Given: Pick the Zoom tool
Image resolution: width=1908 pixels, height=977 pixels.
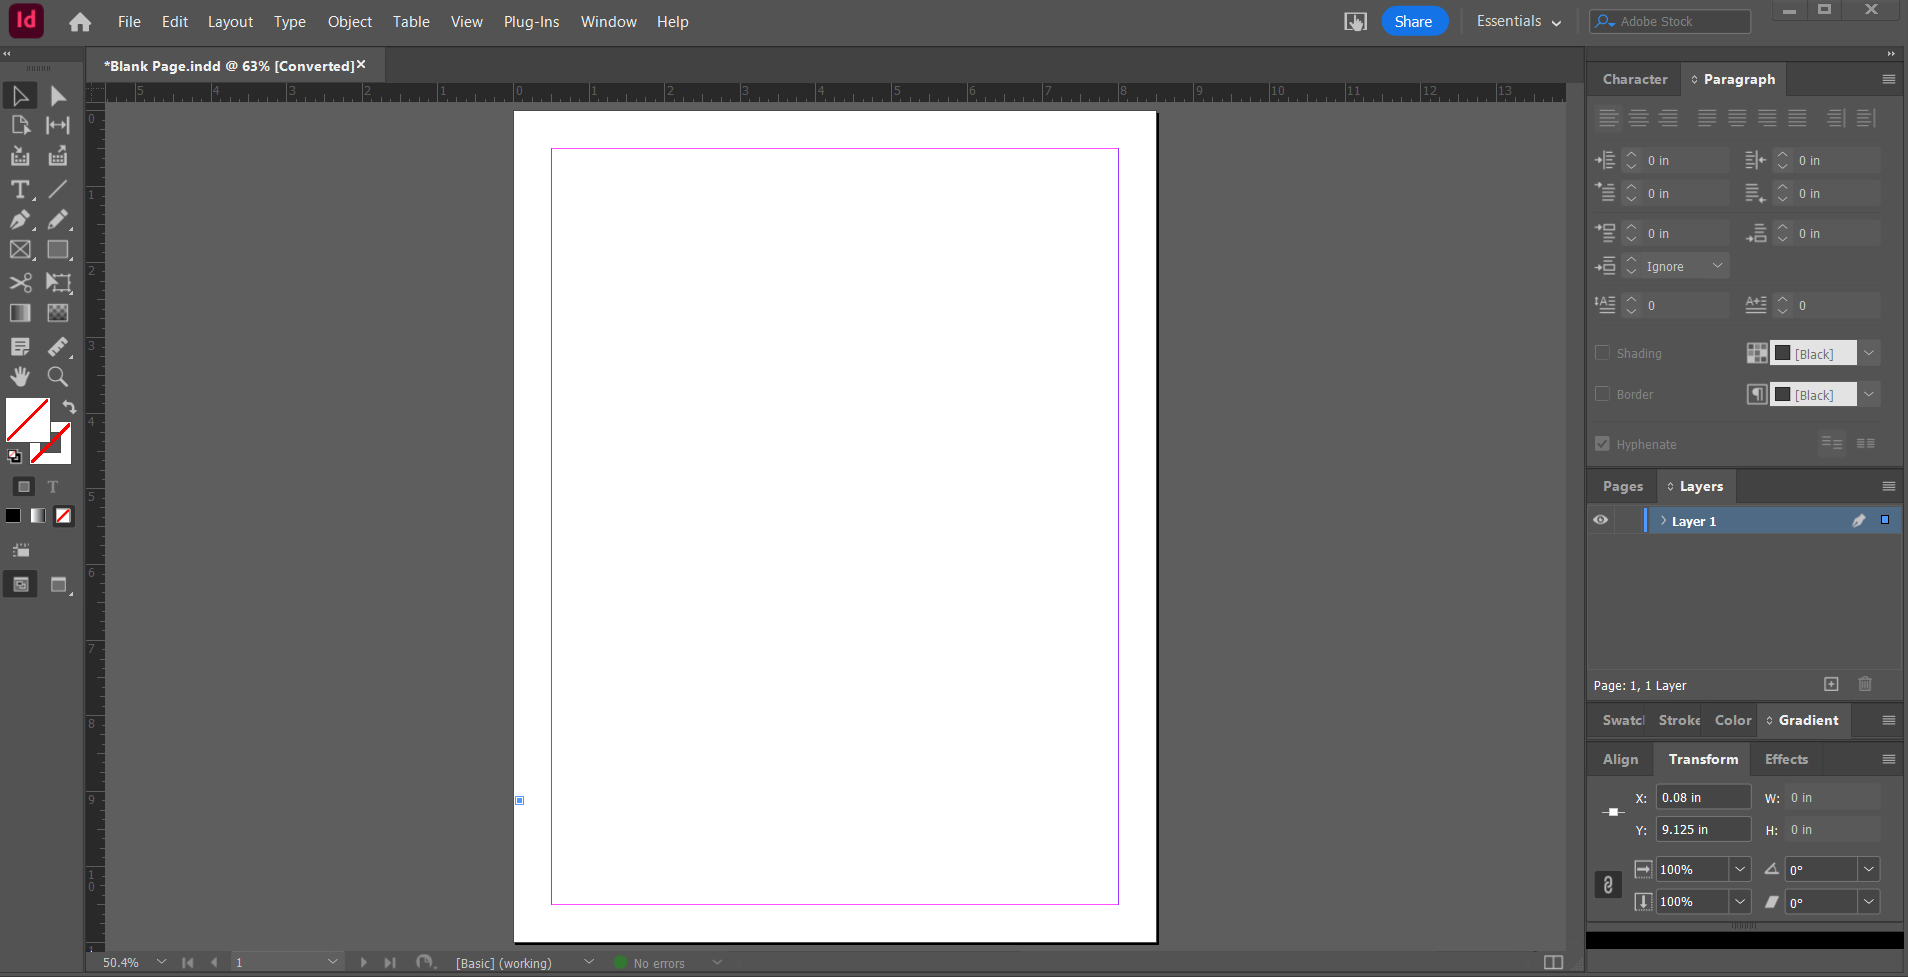Looking at the screenshot, I should (58, 377).
